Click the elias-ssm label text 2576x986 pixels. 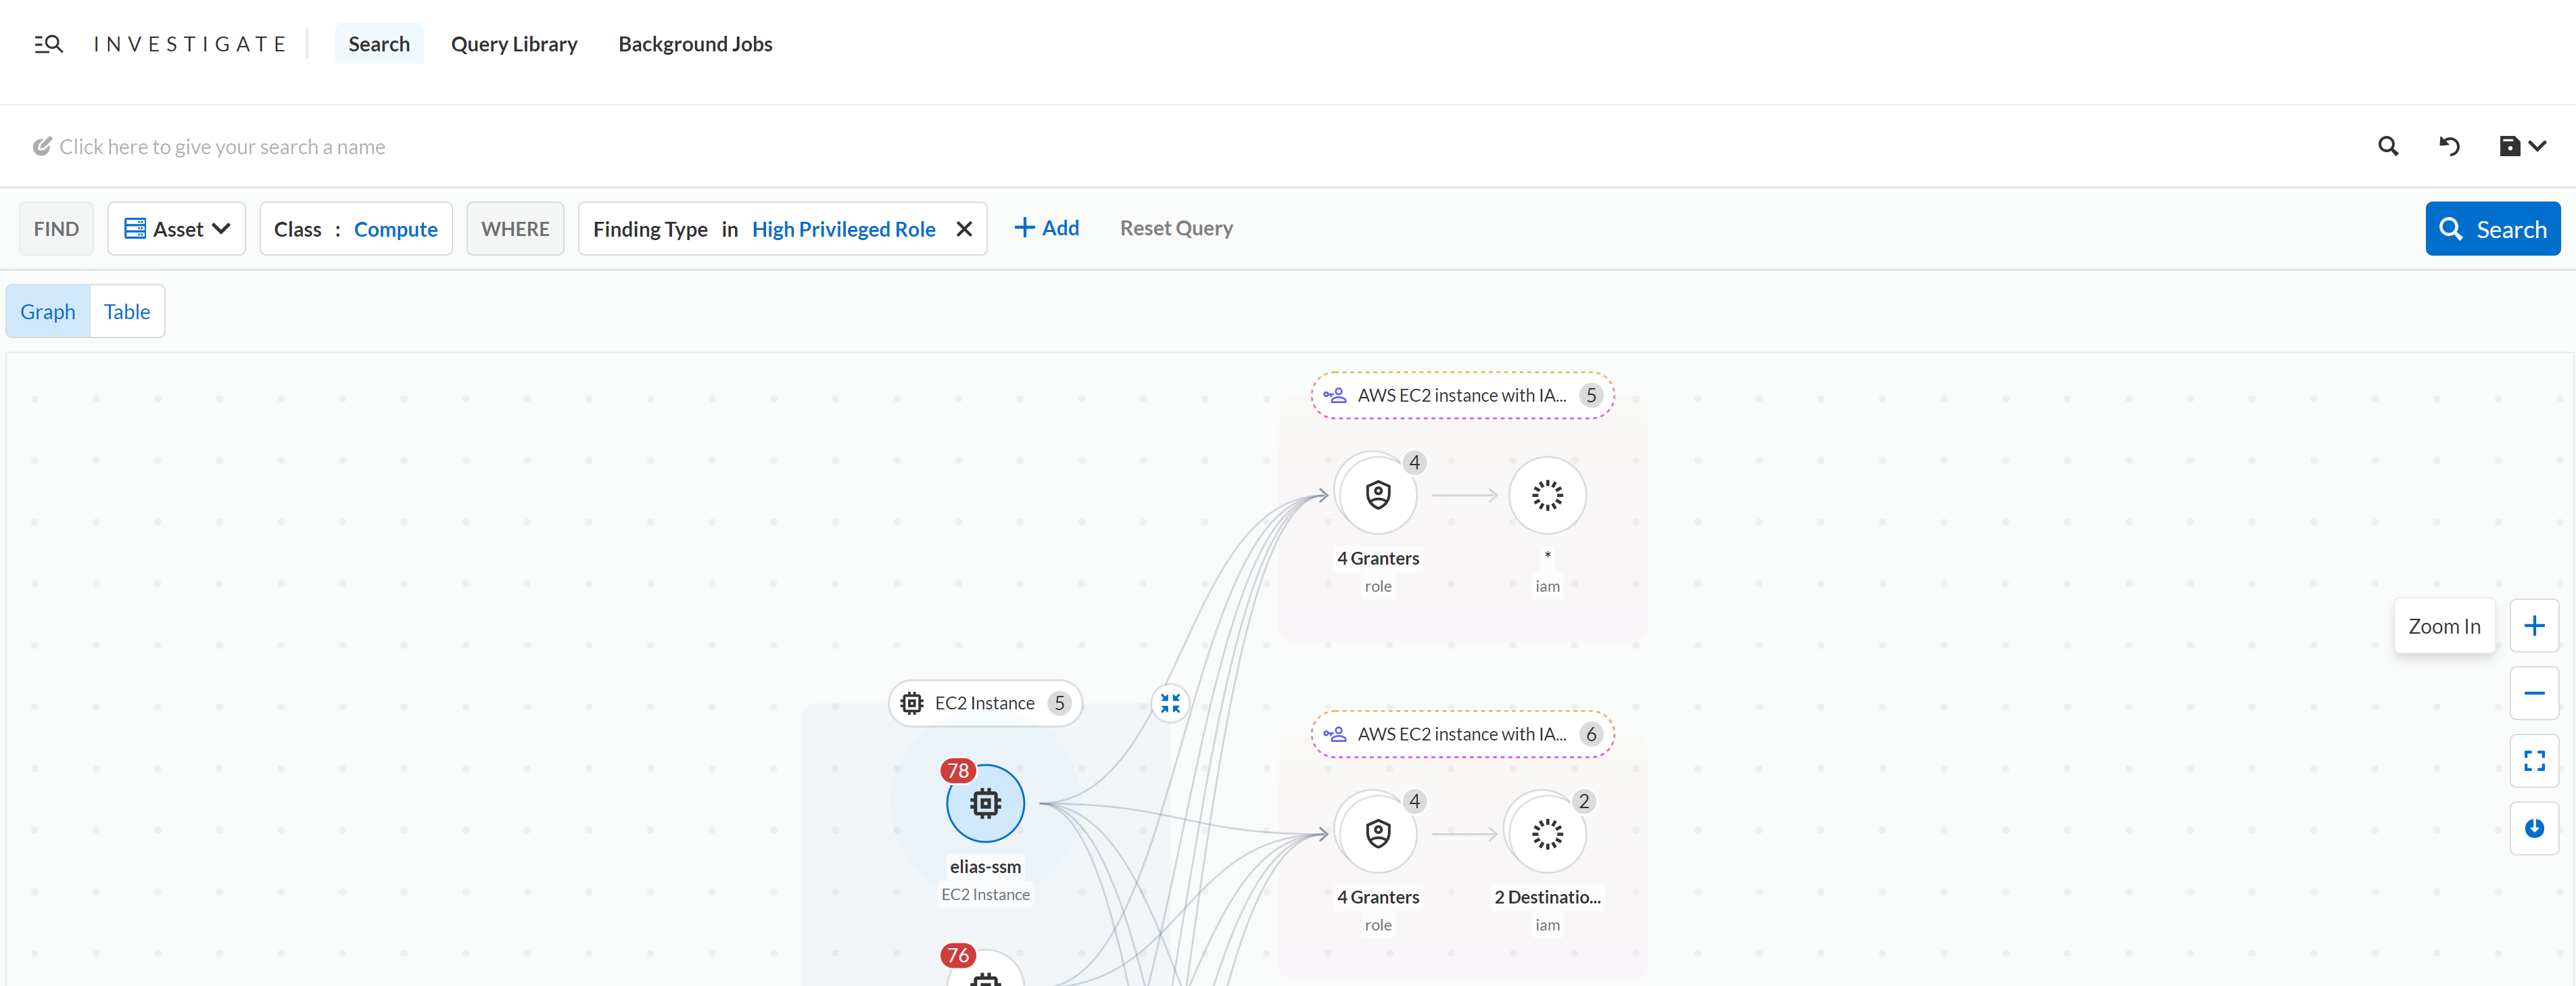coord(985,867)
